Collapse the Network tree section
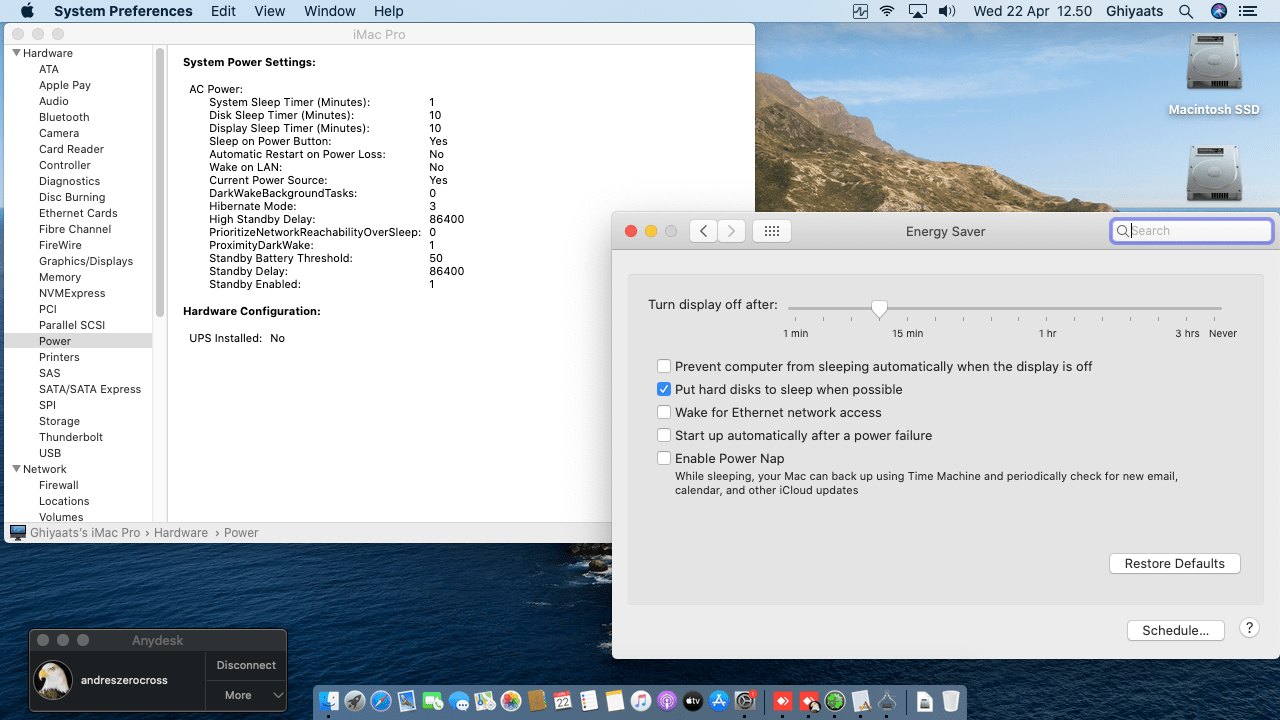Viewport: 1280px width, 720px height. point(17,469)
